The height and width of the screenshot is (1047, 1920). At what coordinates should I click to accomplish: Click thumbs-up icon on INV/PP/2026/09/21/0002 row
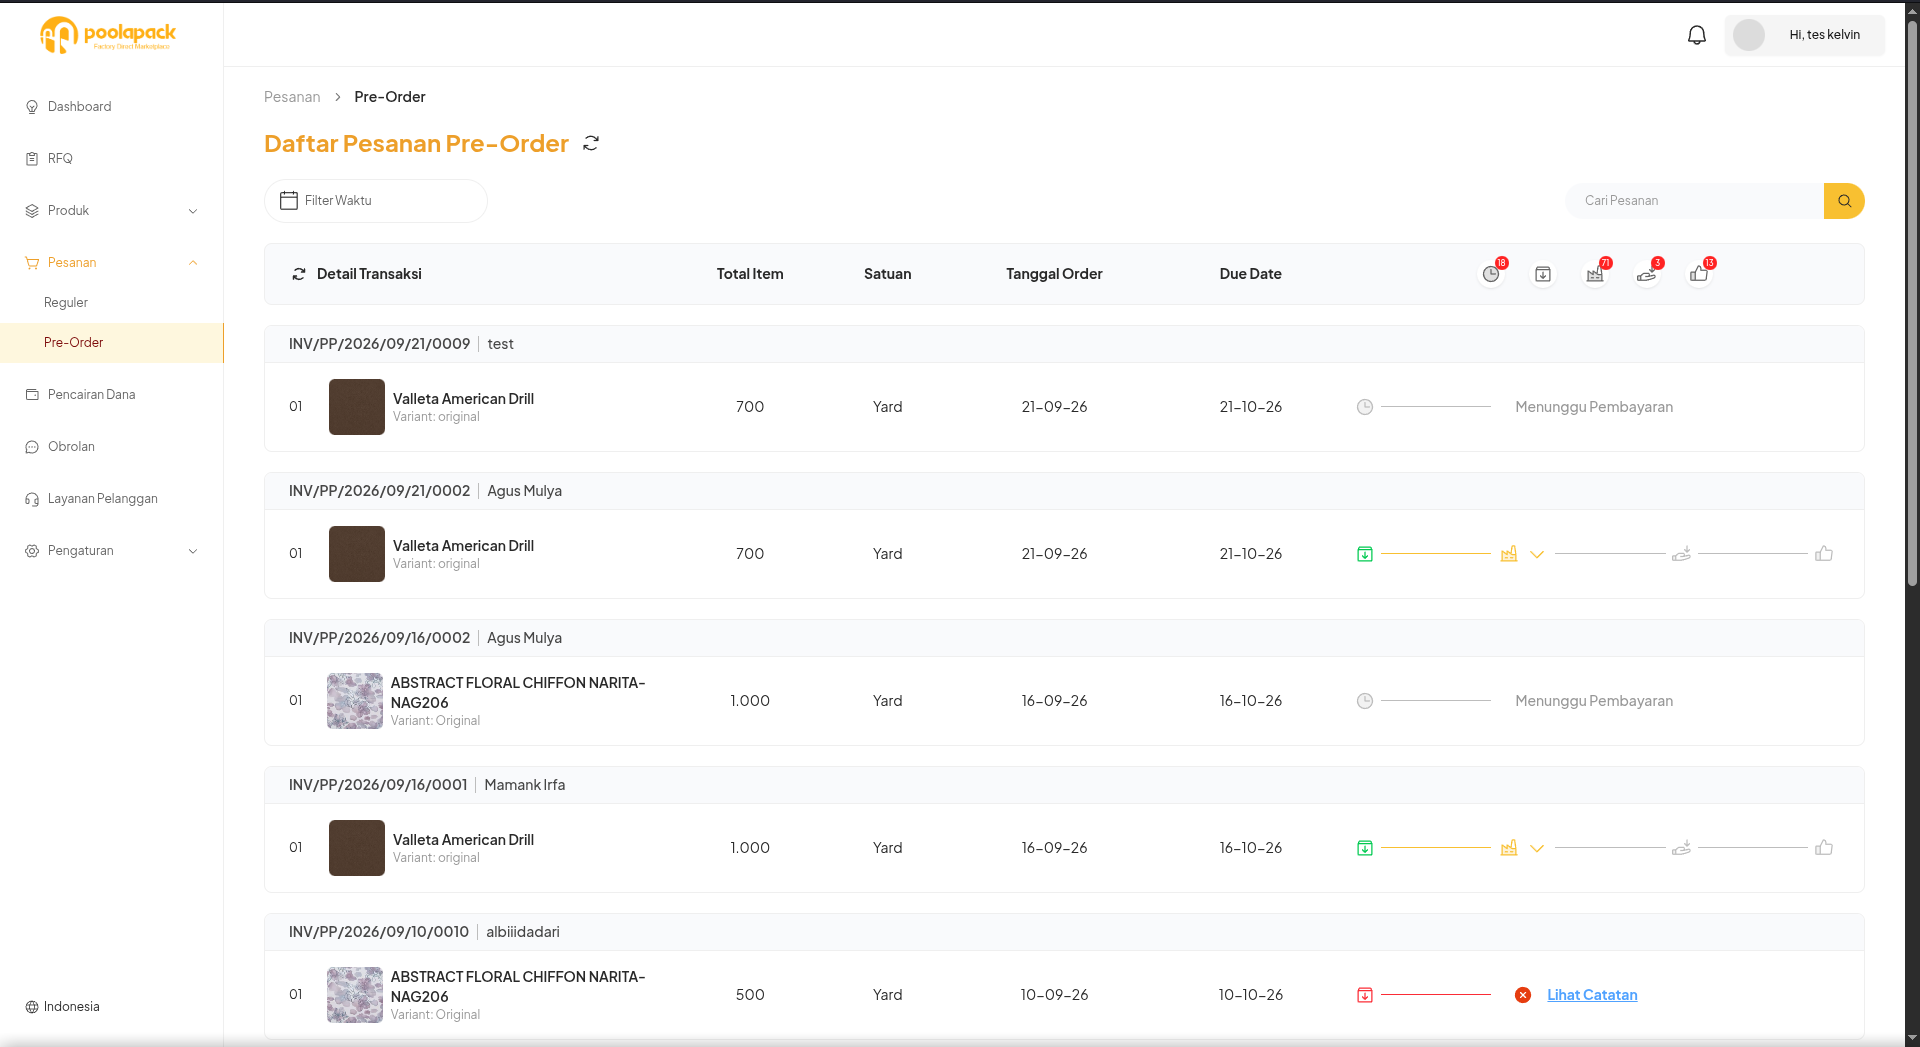tap(1824, 554)
